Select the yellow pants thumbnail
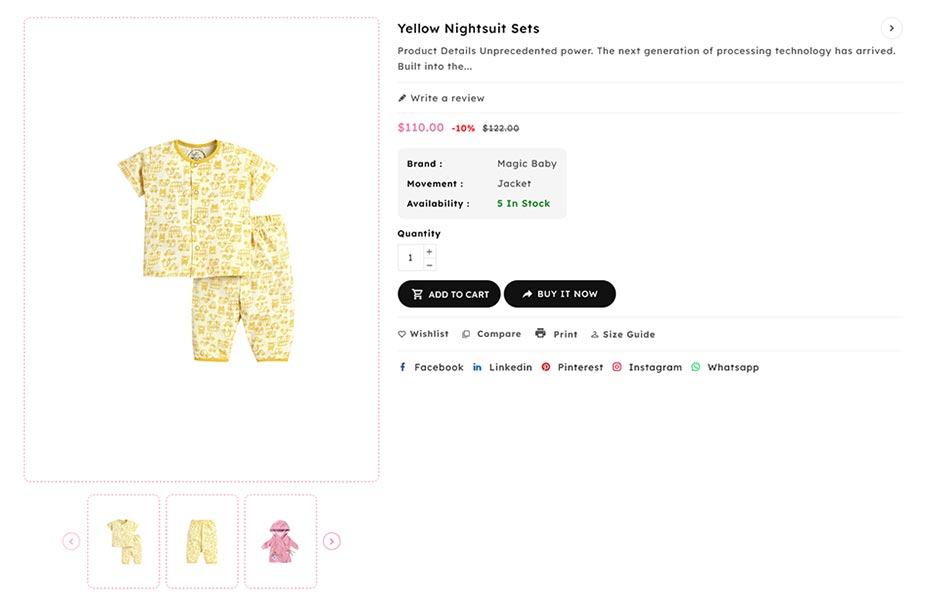Image resolution: width=930 pixels, height=600 pixels. [202, 541]
